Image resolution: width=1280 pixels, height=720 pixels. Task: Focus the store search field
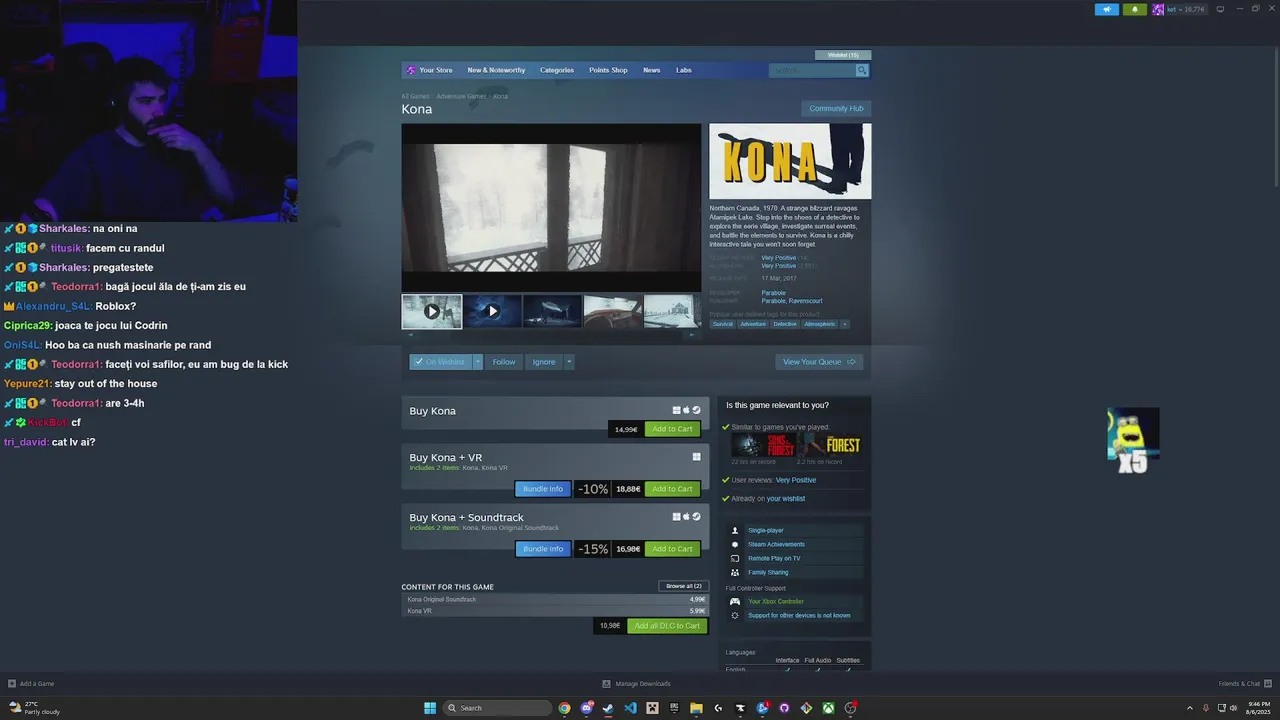[812, 70]
